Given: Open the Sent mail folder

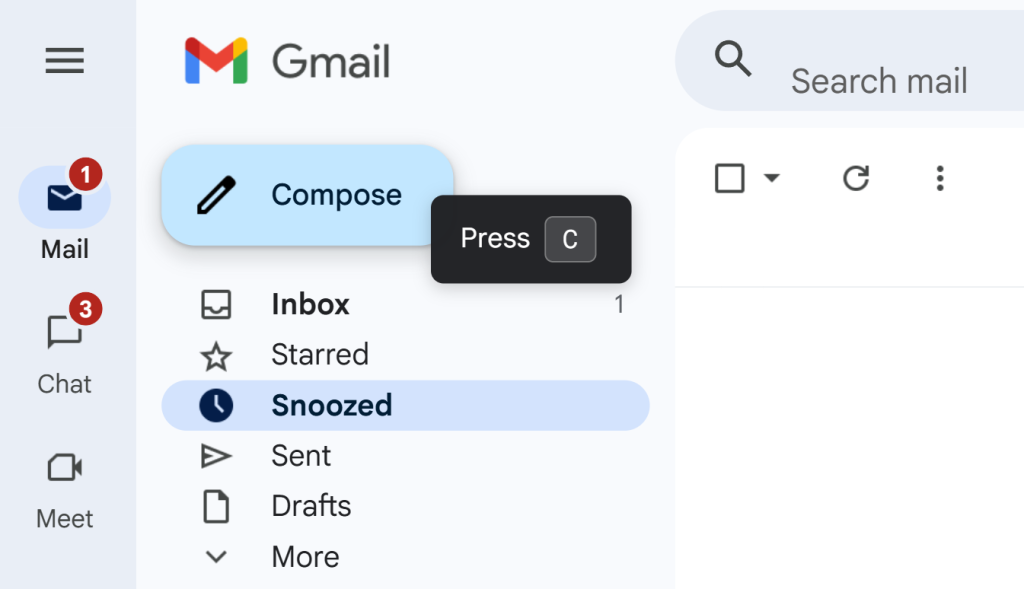Looking at the screenshot, I should (300, 456).
